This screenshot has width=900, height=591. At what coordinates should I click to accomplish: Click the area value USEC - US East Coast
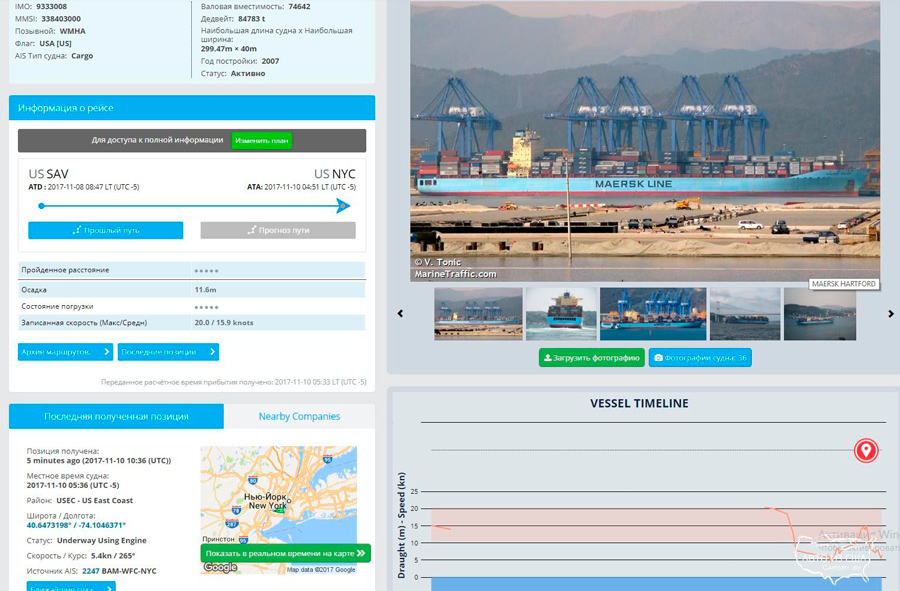click(95, 500)
